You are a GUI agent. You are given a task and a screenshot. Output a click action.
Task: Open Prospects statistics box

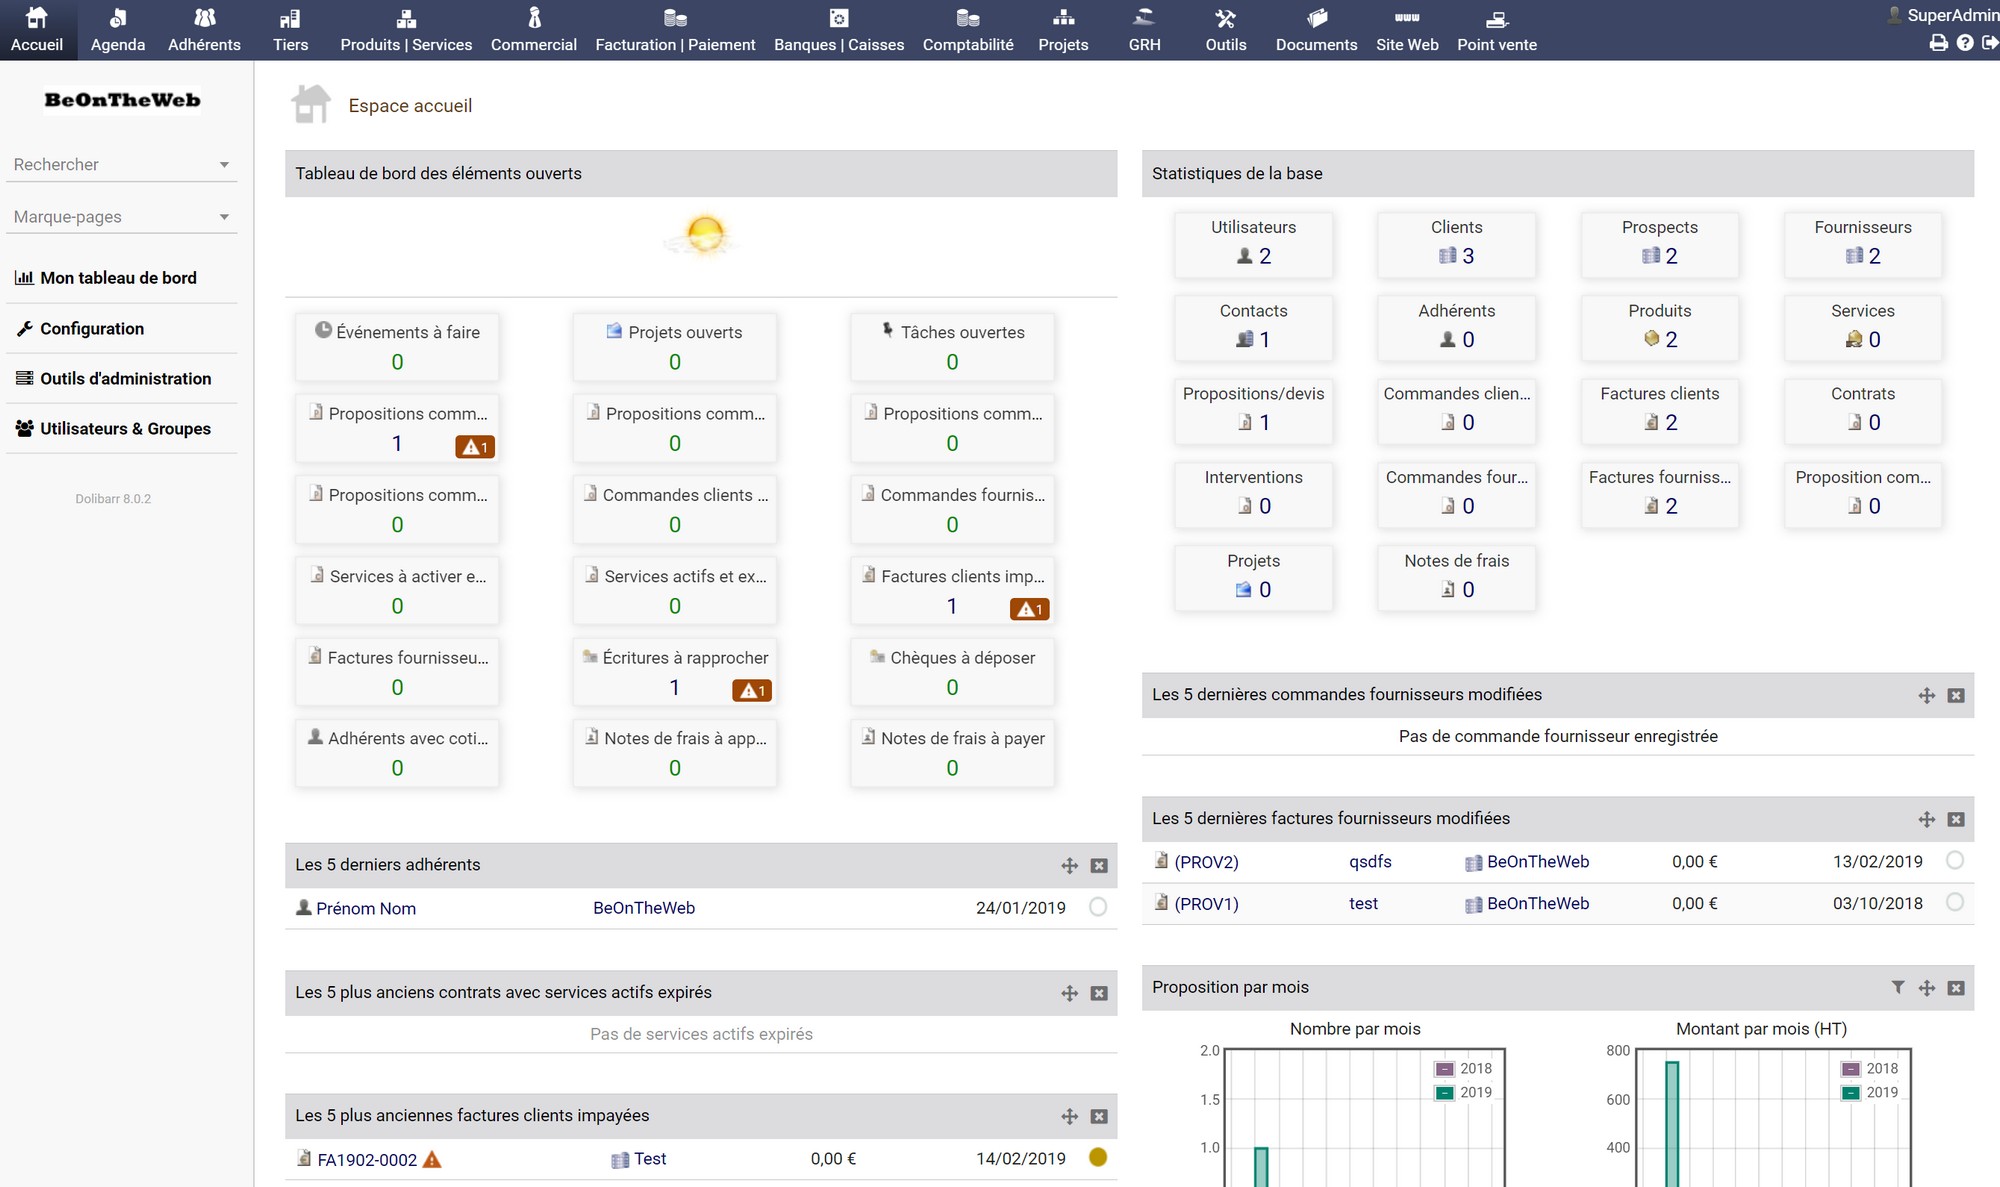click(x=1660, y=243)
